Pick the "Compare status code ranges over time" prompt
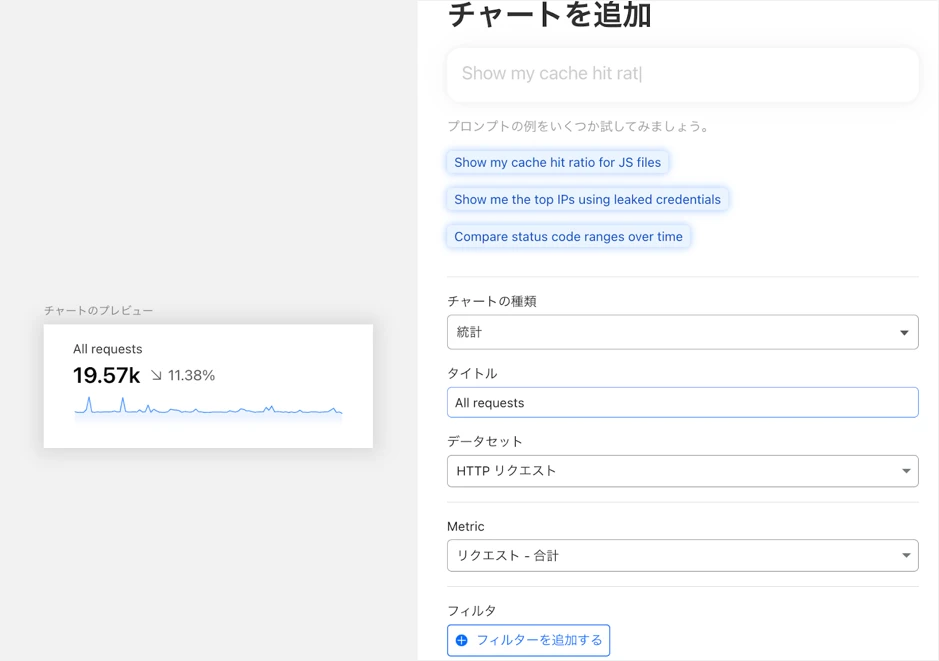Viewport: 939px width, 661px height. click(x=568, y=237)
